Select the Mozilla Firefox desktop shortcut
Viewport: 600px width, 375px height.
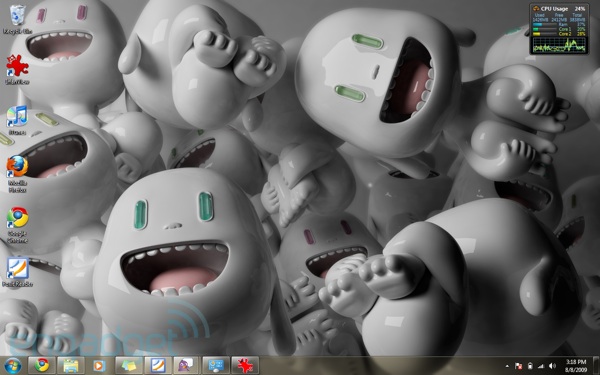(x=17, y=174)
